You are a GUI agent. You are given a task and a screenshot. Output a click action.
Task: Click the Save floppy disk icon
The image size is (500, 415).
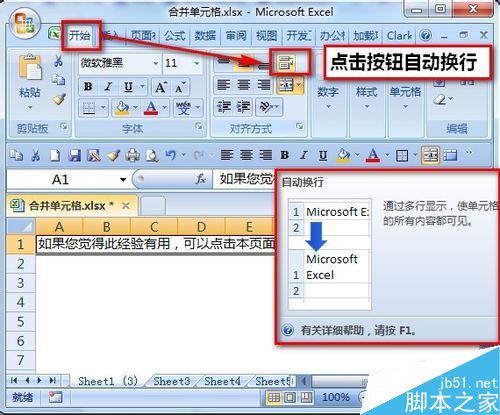tap(75, 155)
